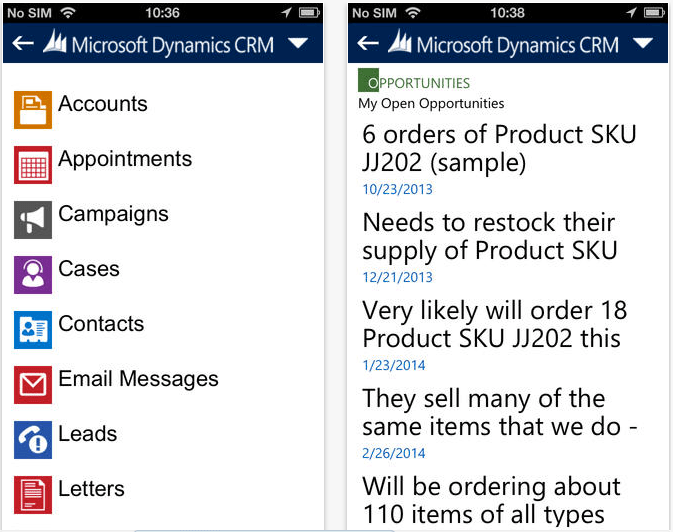Open 'Very likely will order 18' opportunity
The width and height of the screenshot is (673, 532).
tap(495, 325)
